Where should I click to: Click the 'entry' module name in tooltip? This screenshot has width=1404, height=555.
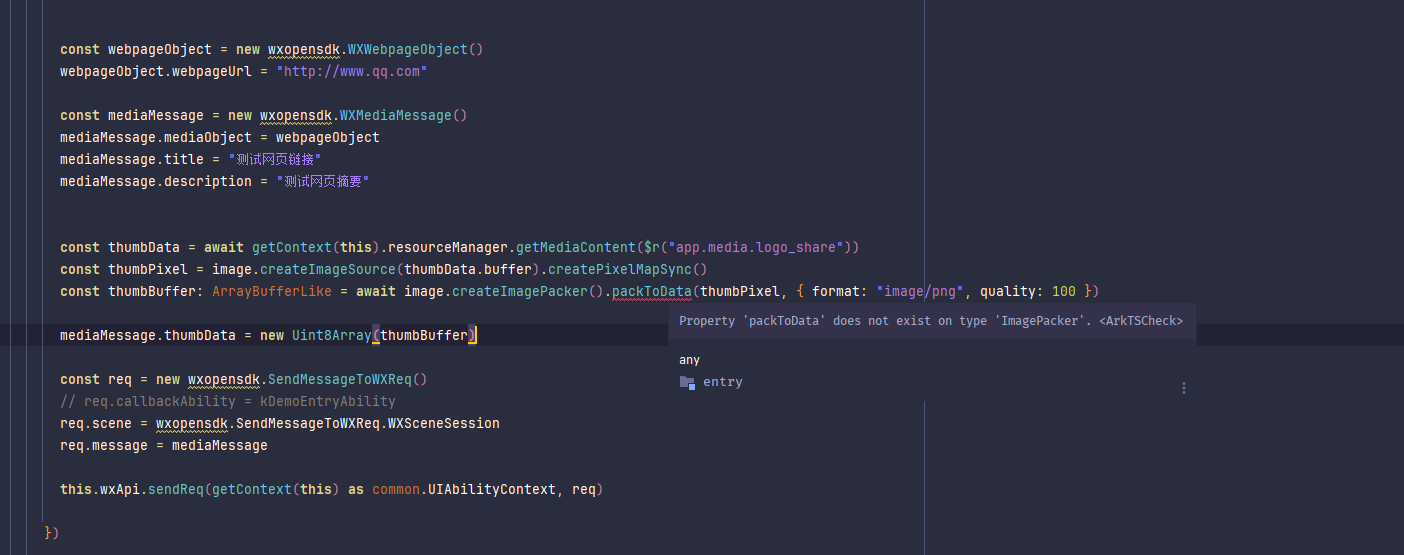[x=723, y=382]
